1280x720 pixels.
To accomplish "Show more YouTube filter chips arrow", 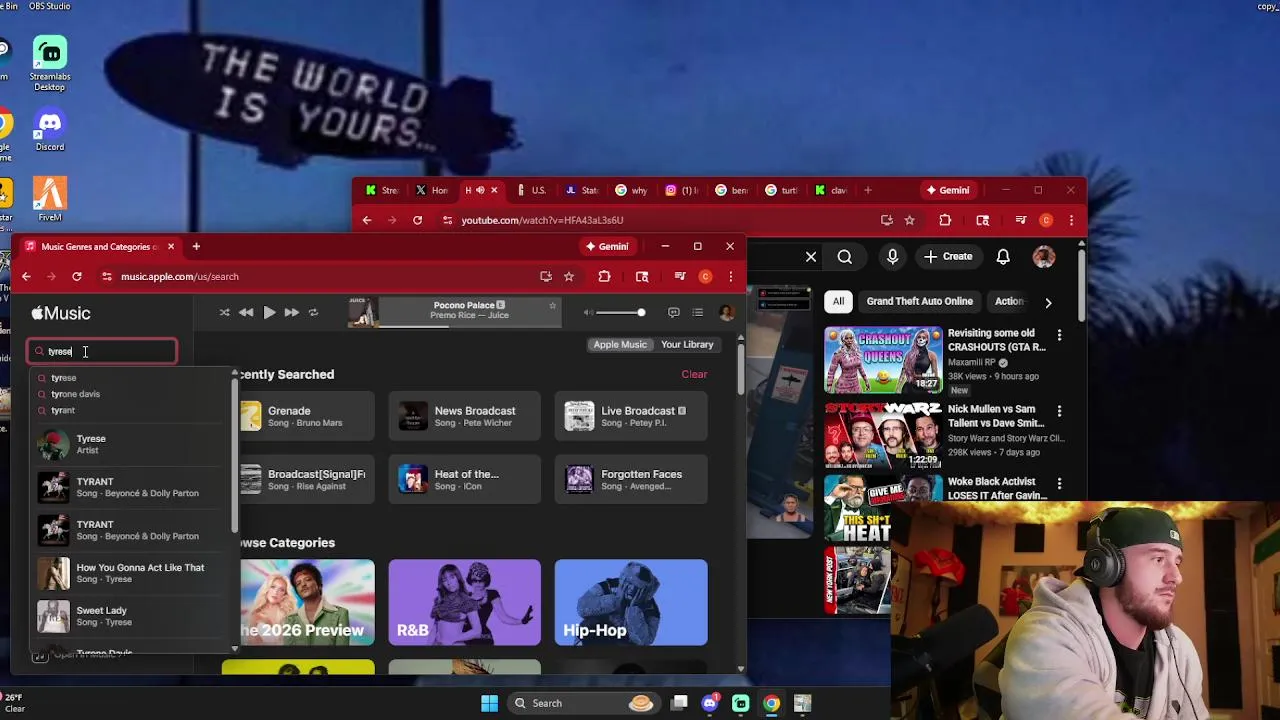I will pos(1048,302).
